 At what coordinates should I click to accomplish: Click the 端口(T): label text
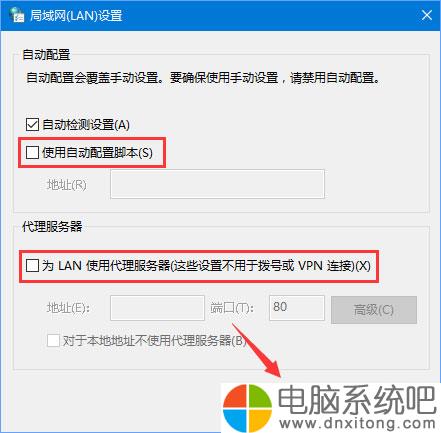coord(232,308)
